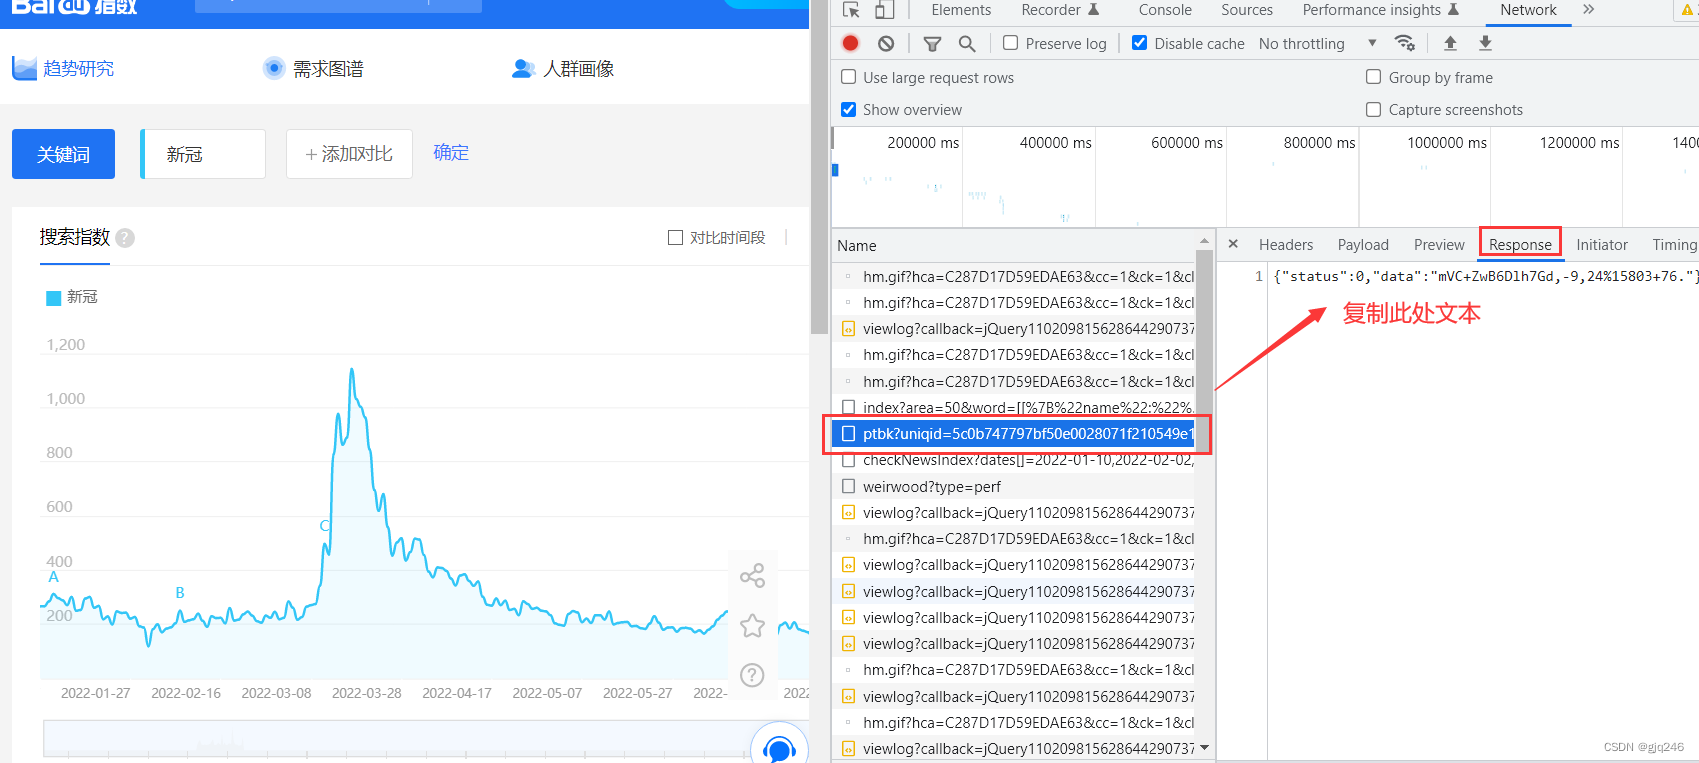Uncheck Disable cache checkbox

pos(1139,43)
